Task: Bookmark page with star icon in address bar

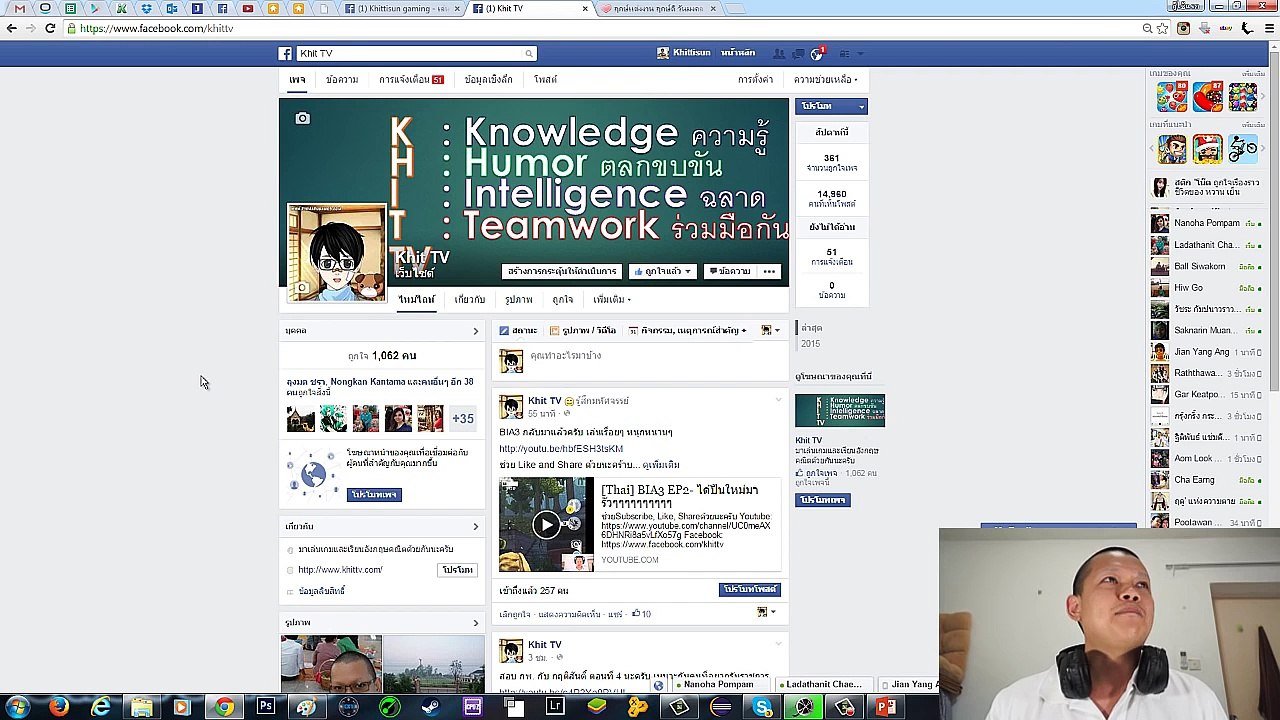Action: 1163,28
